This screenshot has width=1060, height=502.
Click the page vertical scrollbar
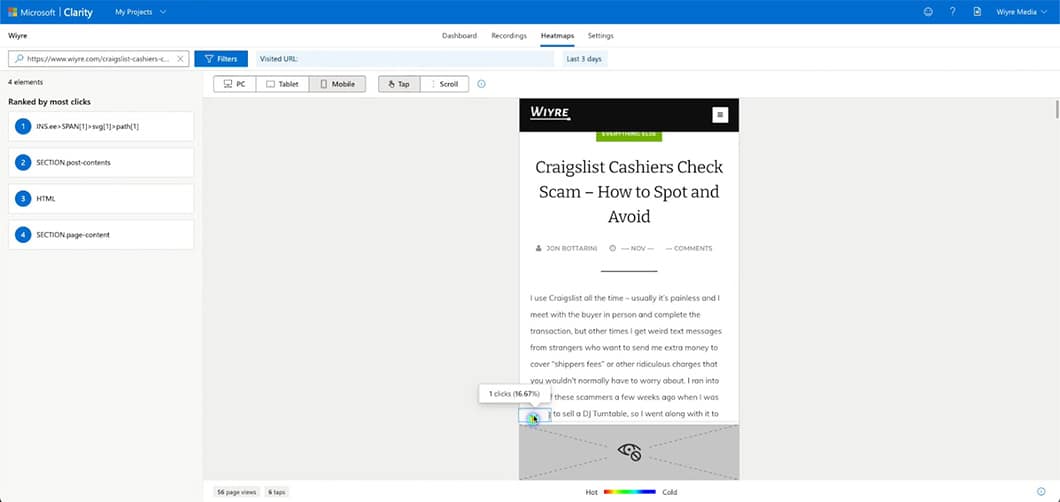click(1056, 109)
